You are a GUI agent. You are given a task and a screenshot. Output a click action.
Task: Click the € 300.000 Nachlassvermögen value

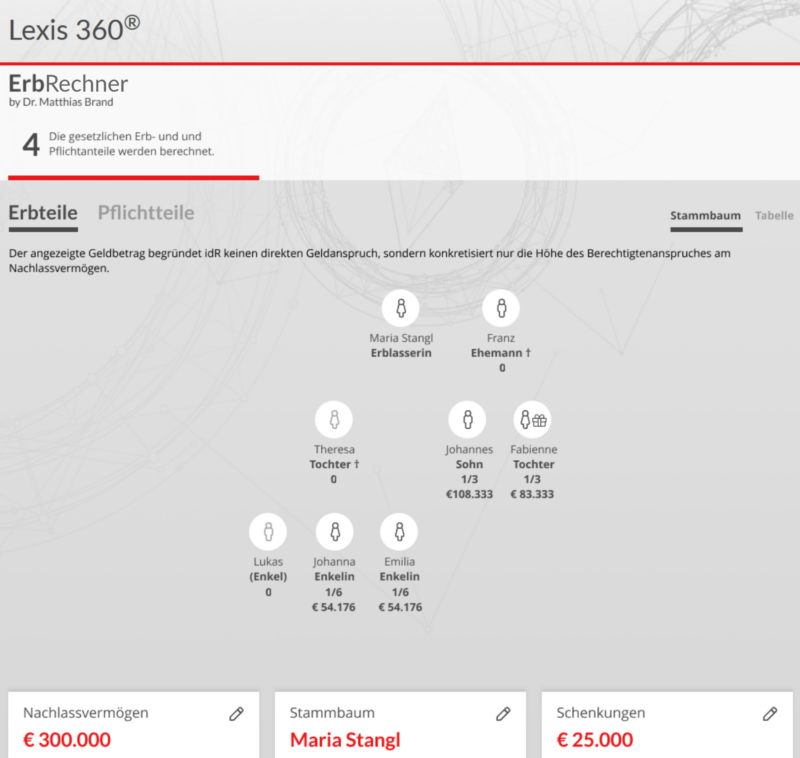65,740
